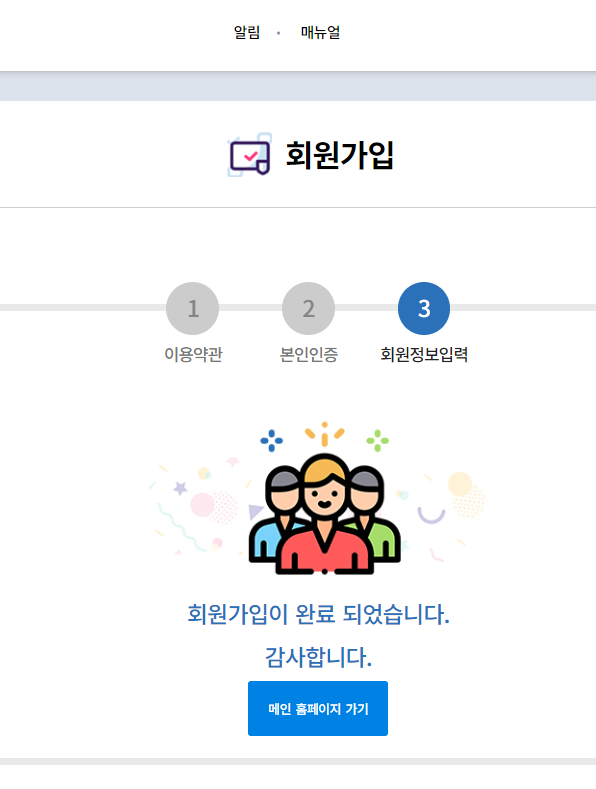The height and width of the screenshot is (789, 596).
Task: Open the 알림 menu item
Action: pyautogui.click(x=247, y=33)
